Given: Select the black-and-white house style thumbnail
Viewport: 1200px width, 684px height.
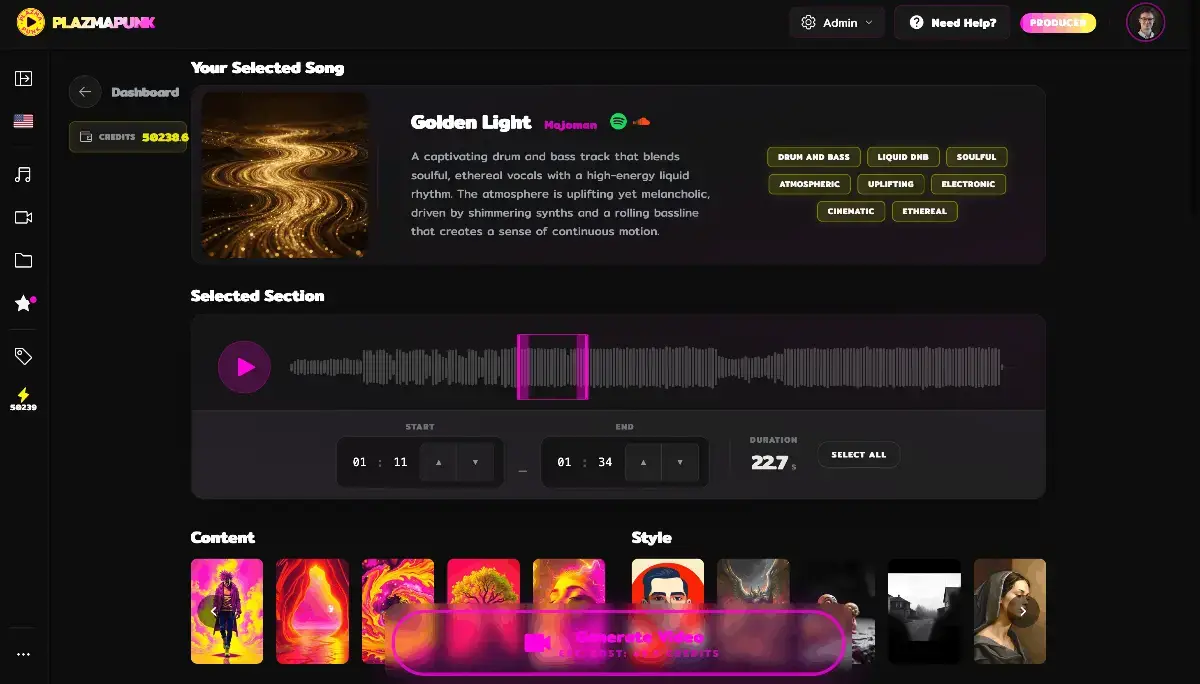Looking at the screenshot, I should click(x=925, y=611).
